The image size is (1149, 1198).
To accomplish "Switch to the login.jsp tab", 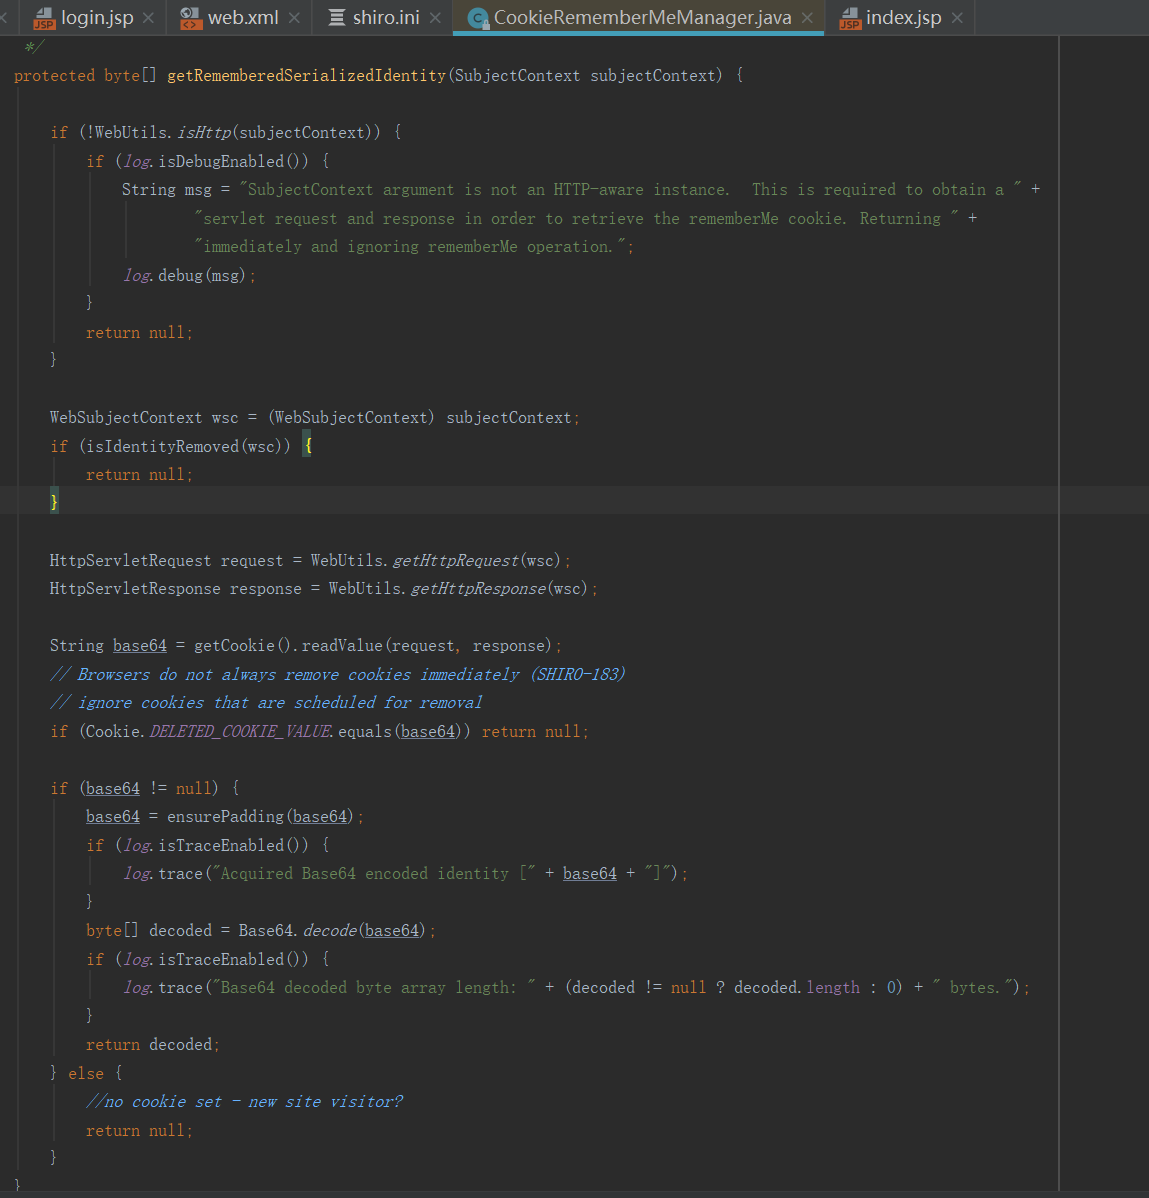I will [97, 18].
